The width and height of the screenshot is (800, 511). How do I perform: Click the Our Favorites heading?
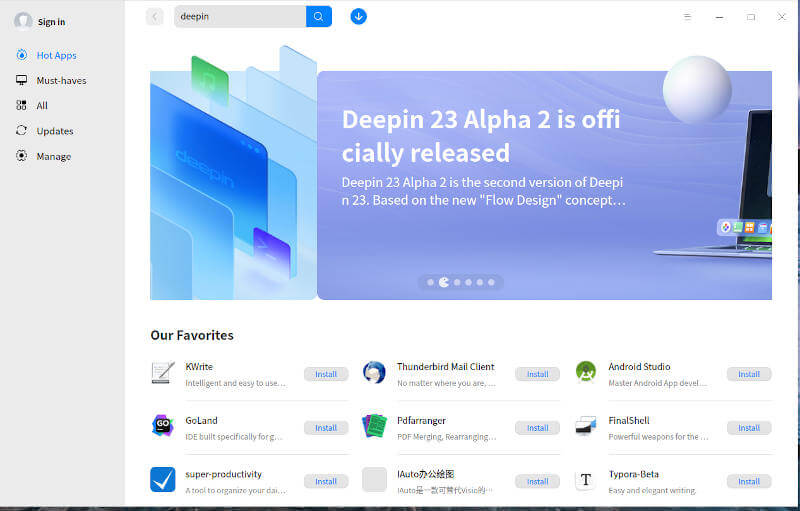192,335
